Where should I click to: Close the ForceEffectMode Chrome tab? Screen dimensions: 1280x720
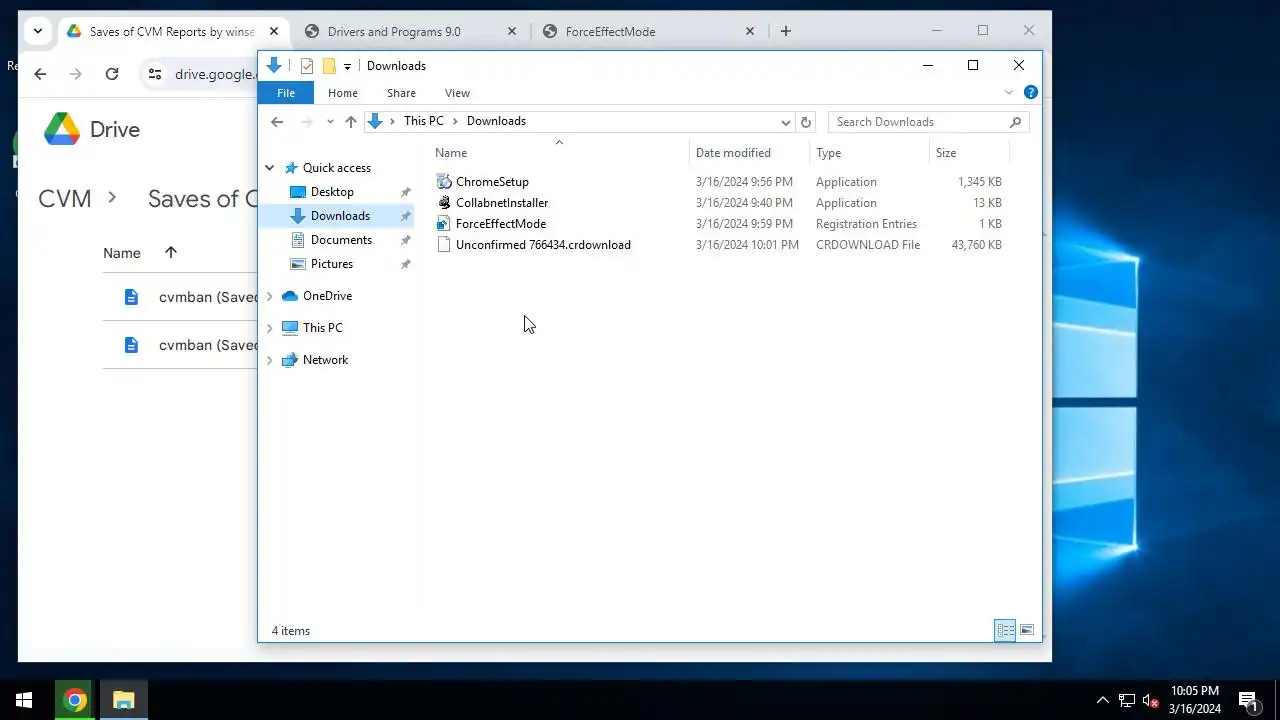coord(750,31)
